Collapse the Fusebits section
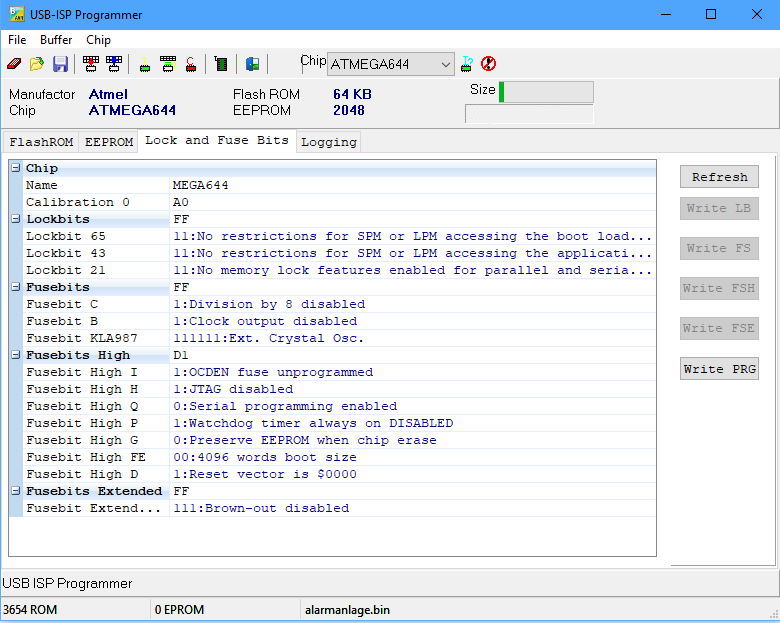This screenshot has width=780, height=623. coord(16,287)
